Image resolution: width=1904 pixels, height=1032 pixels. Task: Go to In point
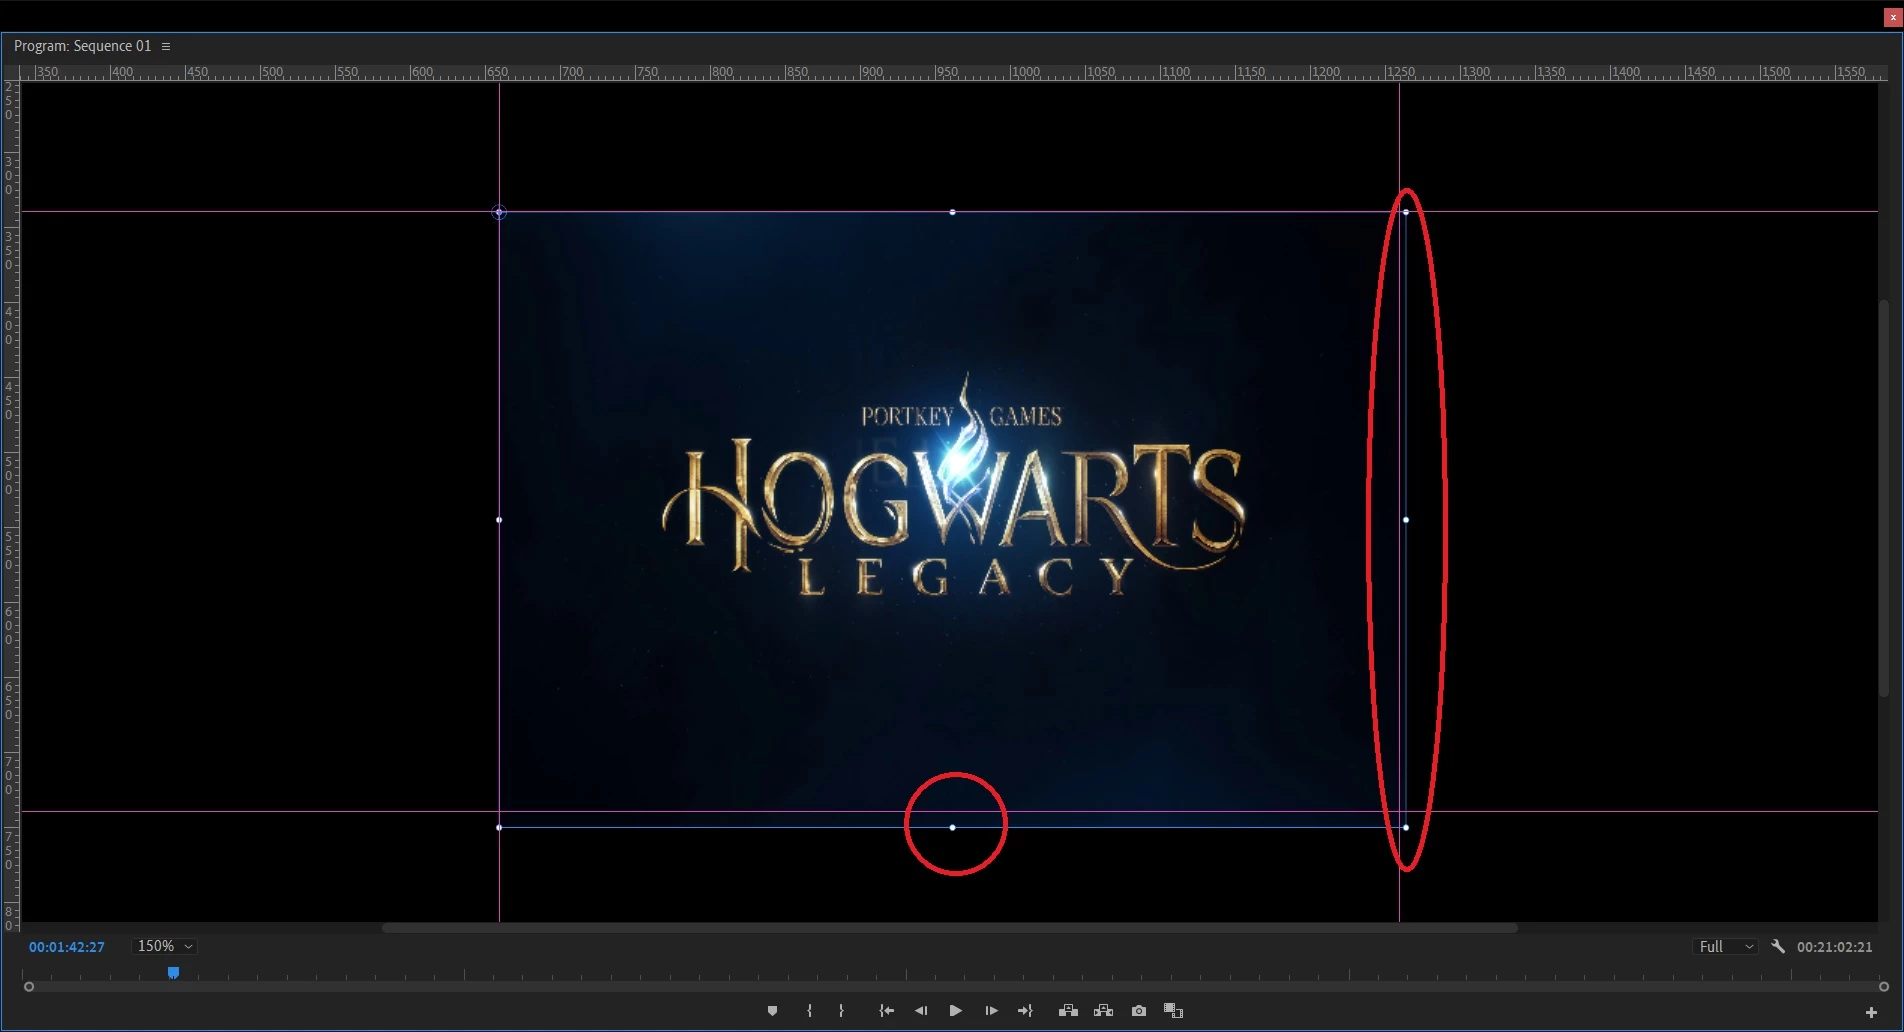click(x=886, y=1011)
